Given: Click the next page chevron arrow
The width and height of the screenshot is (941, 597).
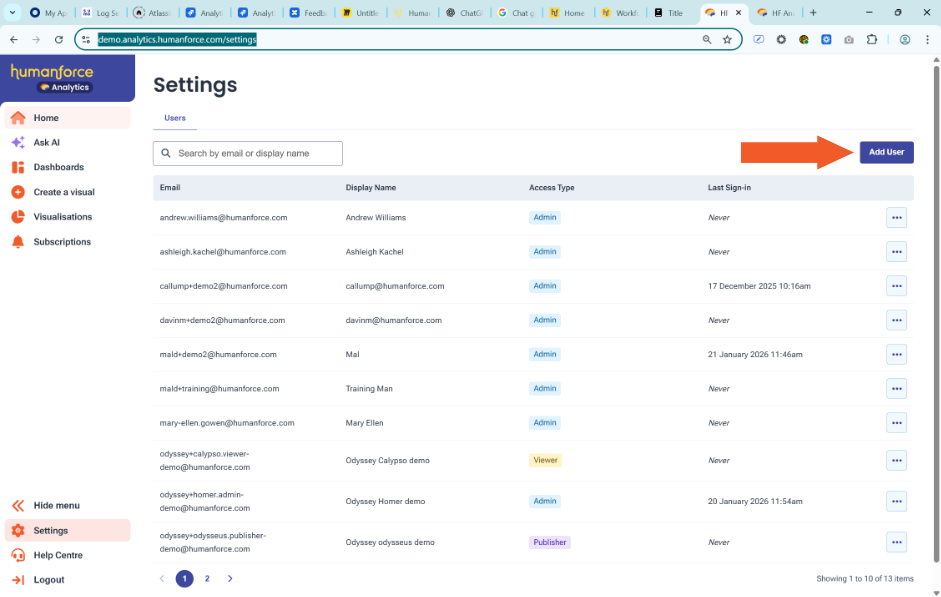Looking at the screenshot, I should pyautogui.click(x=230, y=578).
